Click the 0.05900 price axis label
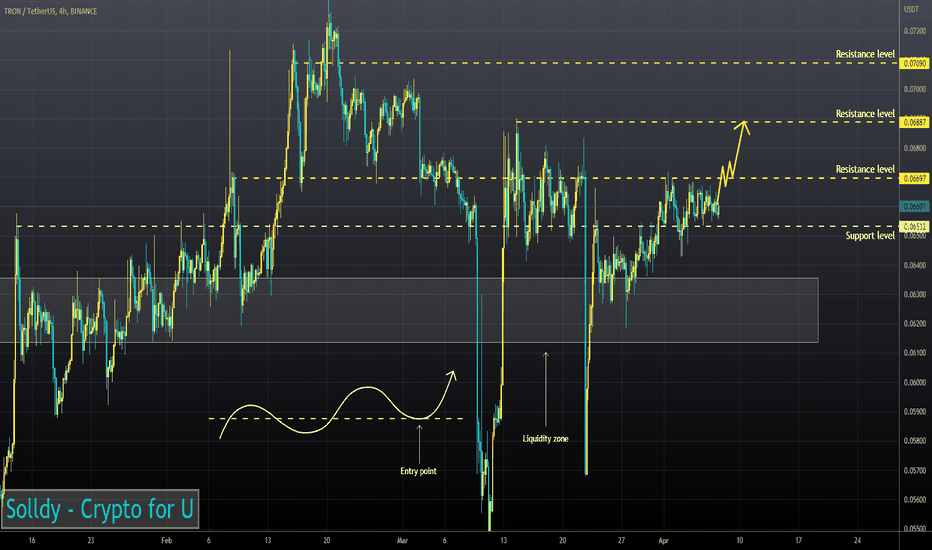The height and width of the screenshot is (550, 932). click(915, 411)
